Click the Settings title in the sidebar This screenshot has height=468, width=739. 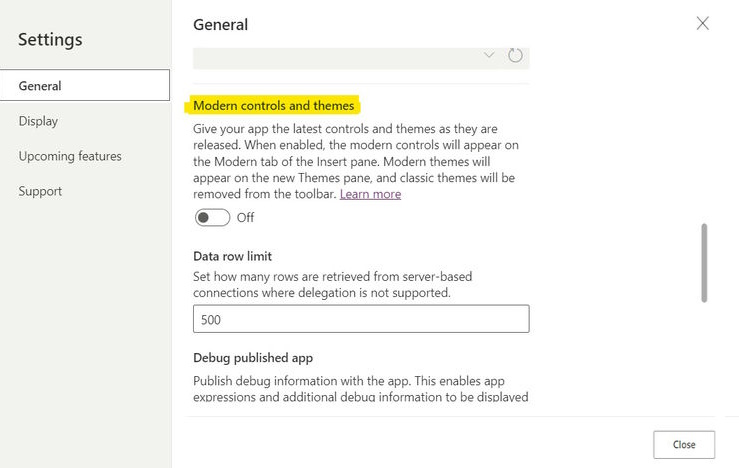50,40
